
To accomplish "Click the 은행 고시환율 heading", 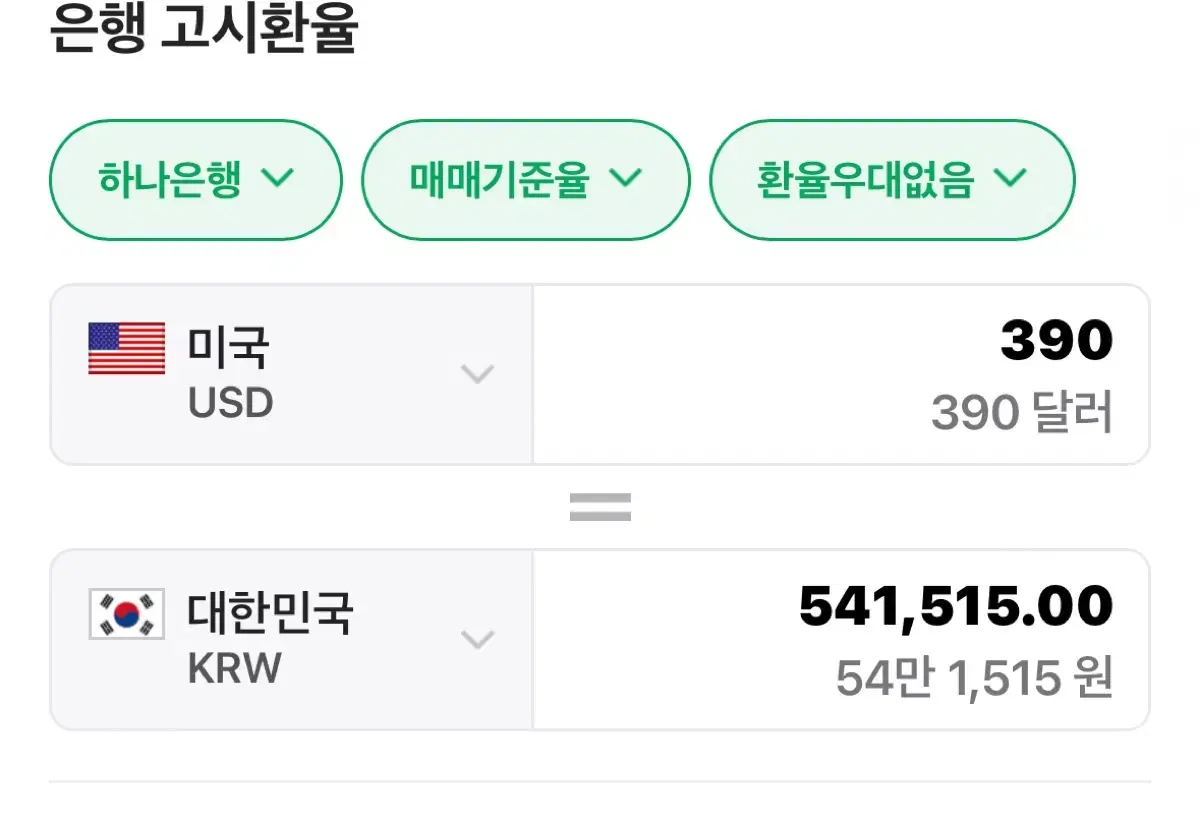I will point(203,32).
